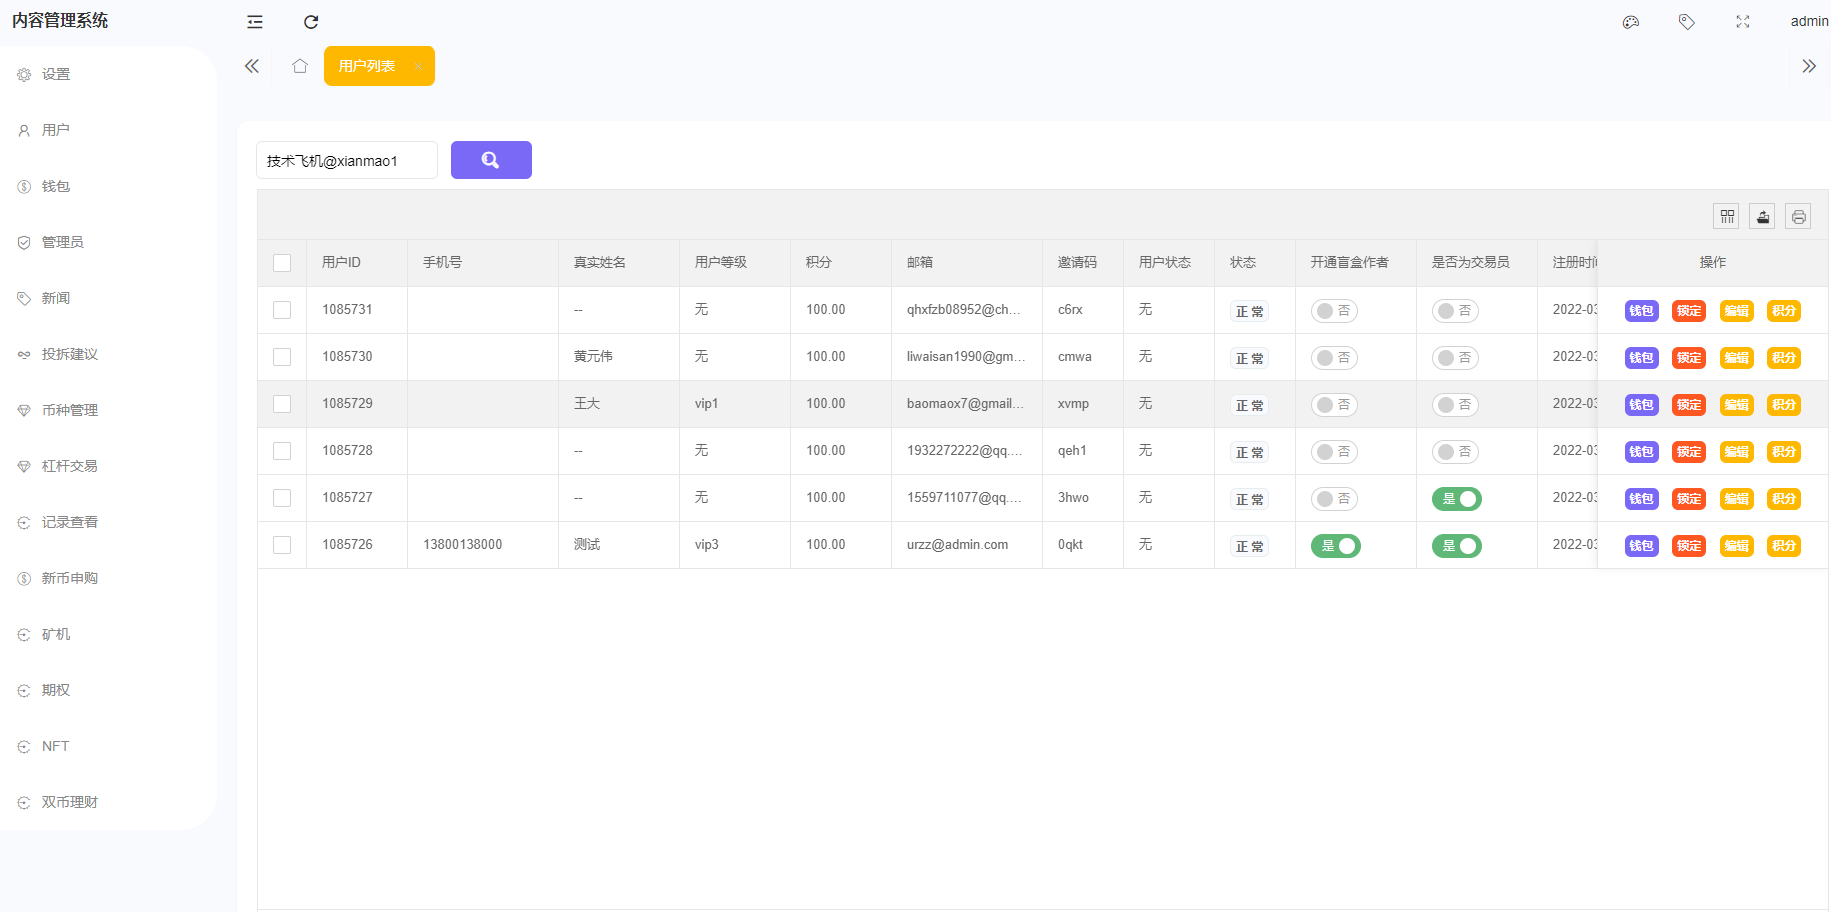Go to home tab icon

coord(300,66)
